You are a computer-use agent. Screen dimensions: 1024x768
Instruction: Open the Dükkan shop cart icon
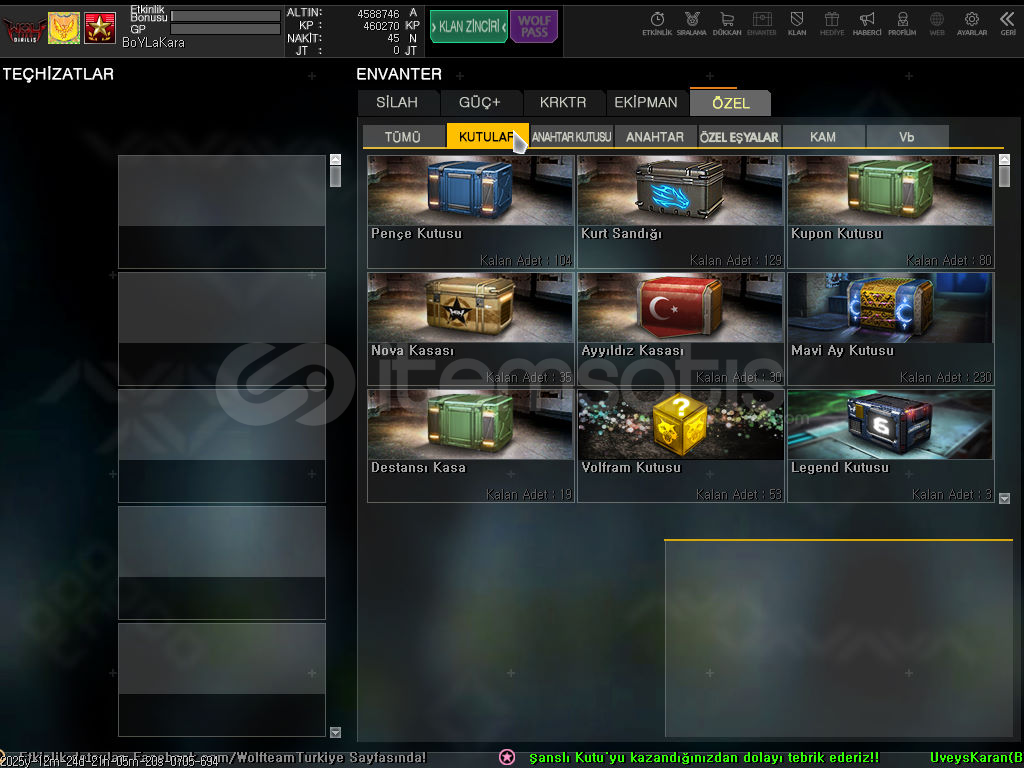(727, 23)
